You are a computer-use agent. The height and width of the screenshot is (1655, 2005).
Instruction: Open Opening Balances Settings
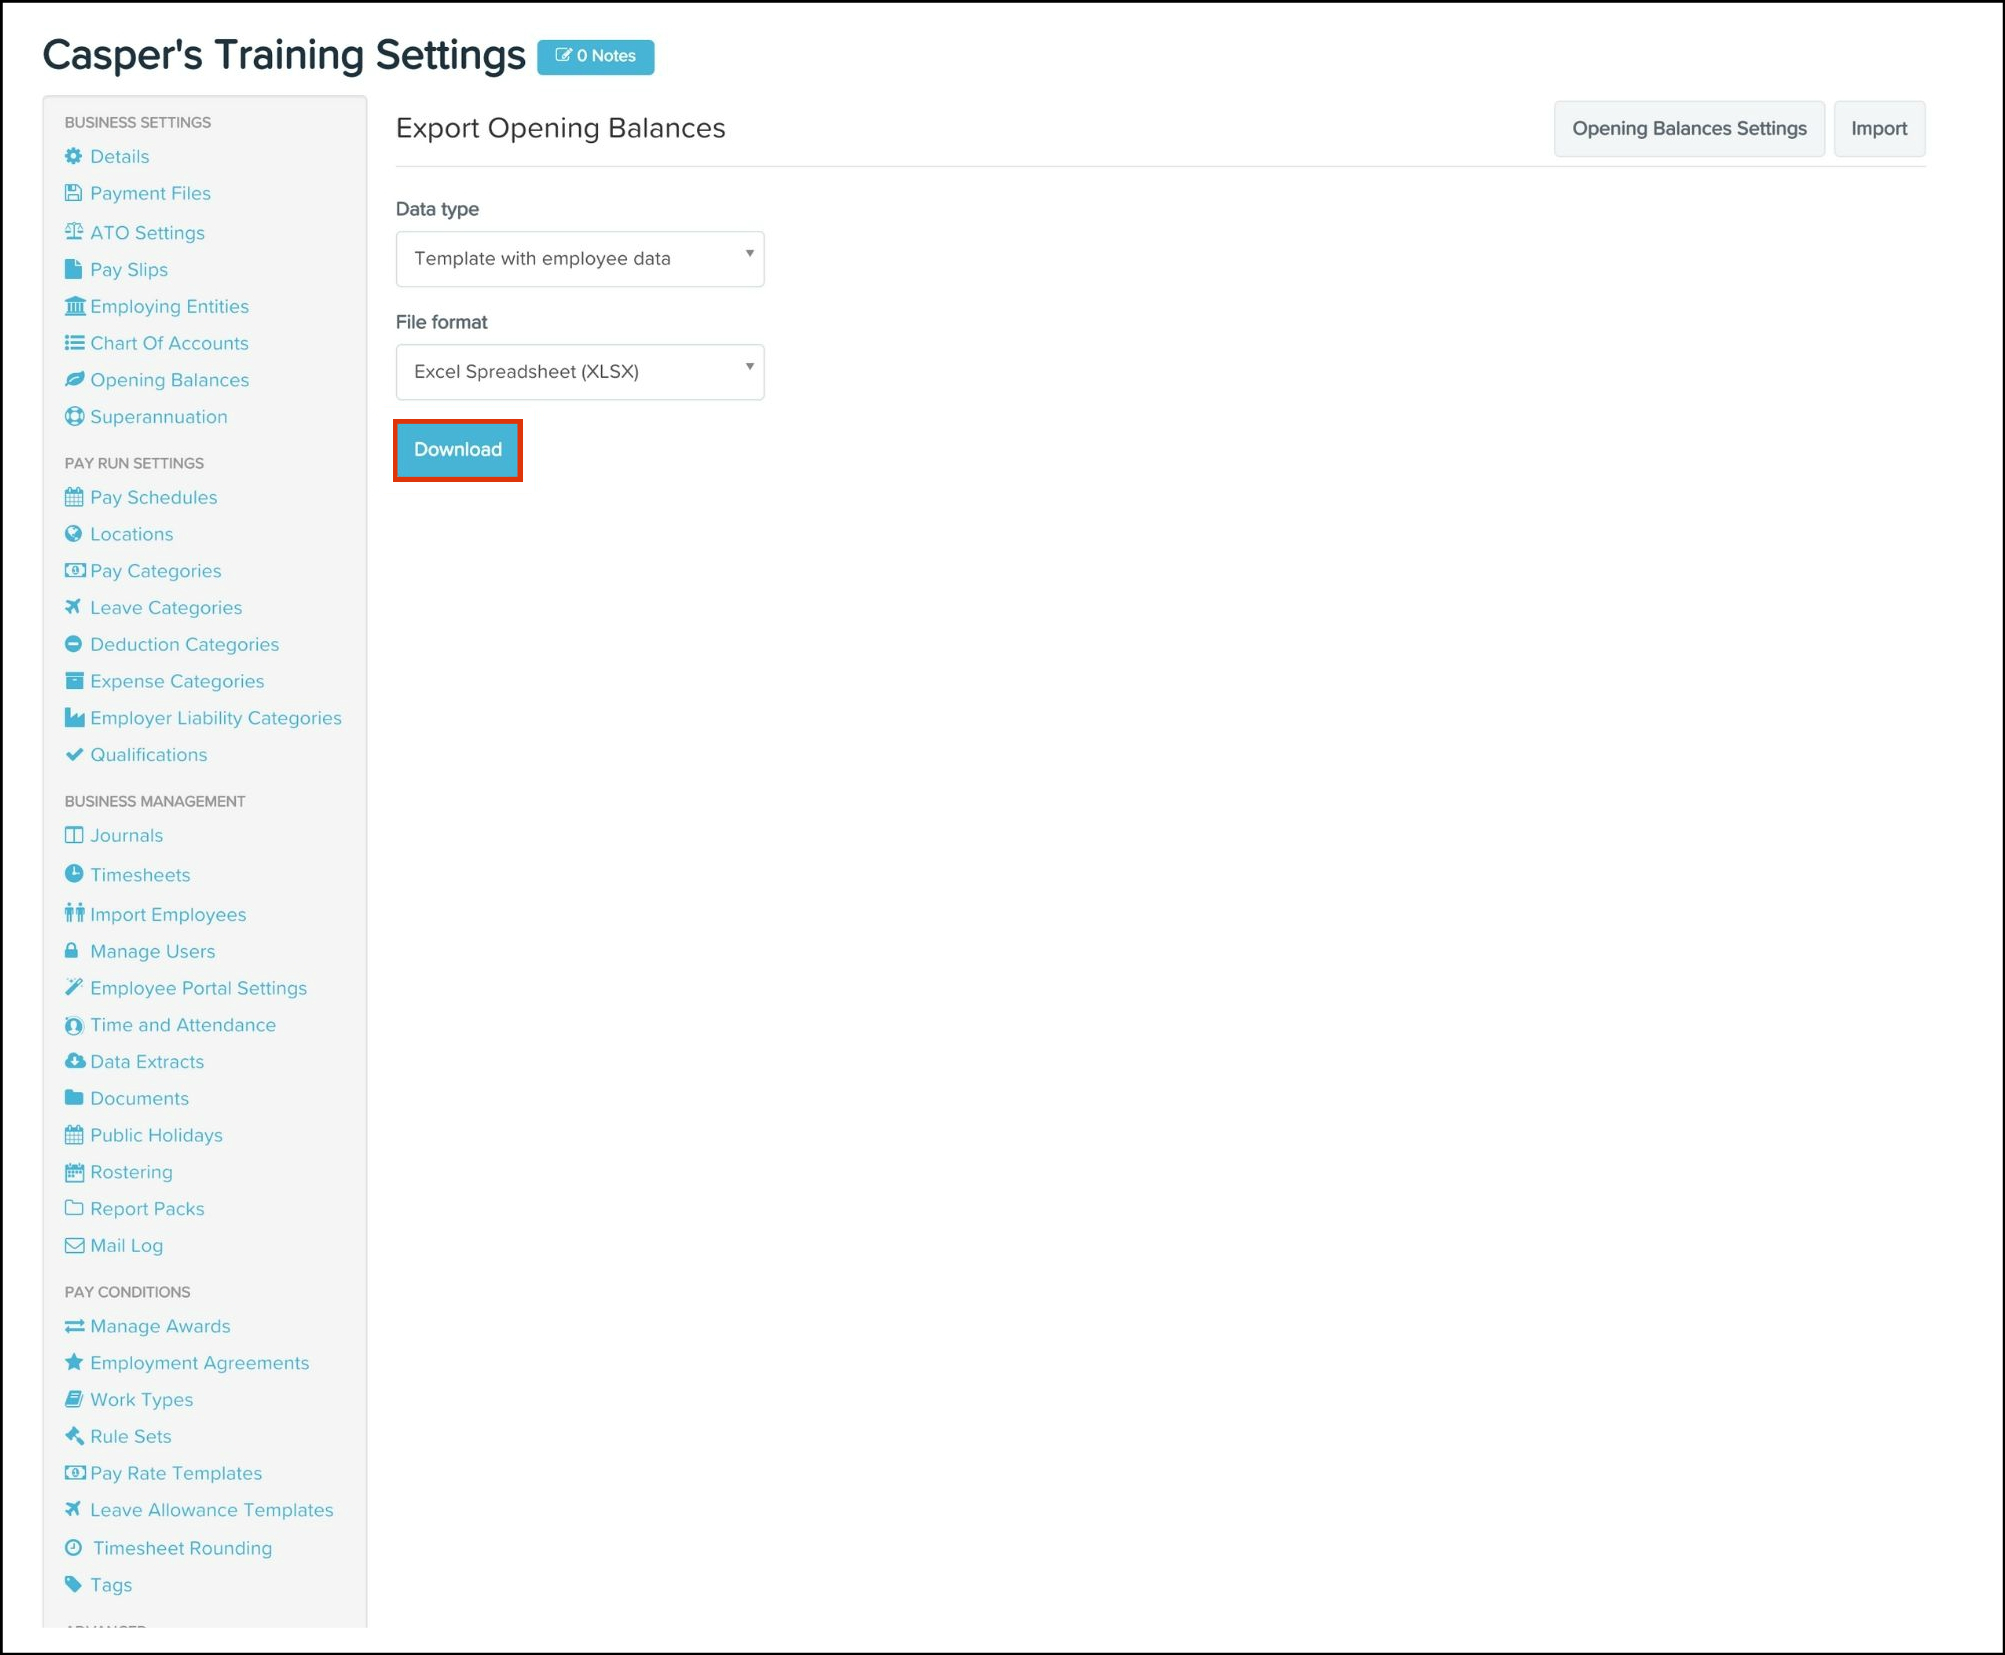tap(1688, 129)
